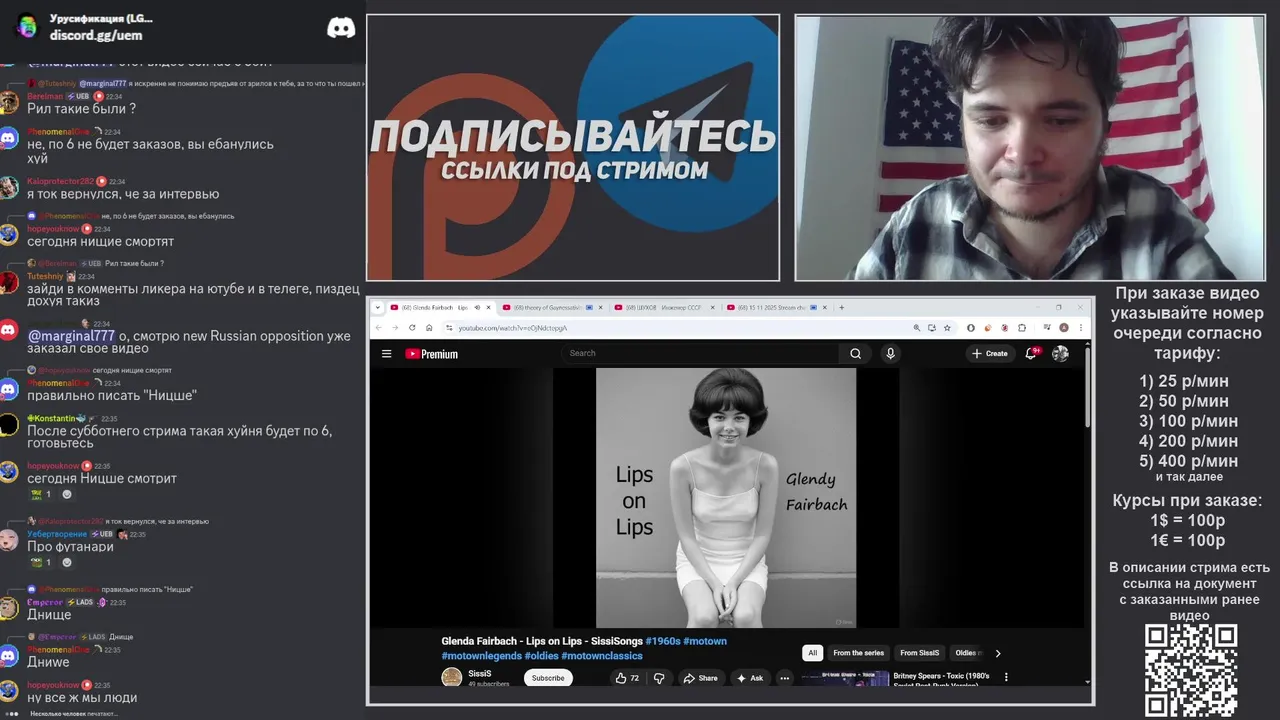Click the Create button
This screenshot has height=720, width=1280.
coord(990,353)
